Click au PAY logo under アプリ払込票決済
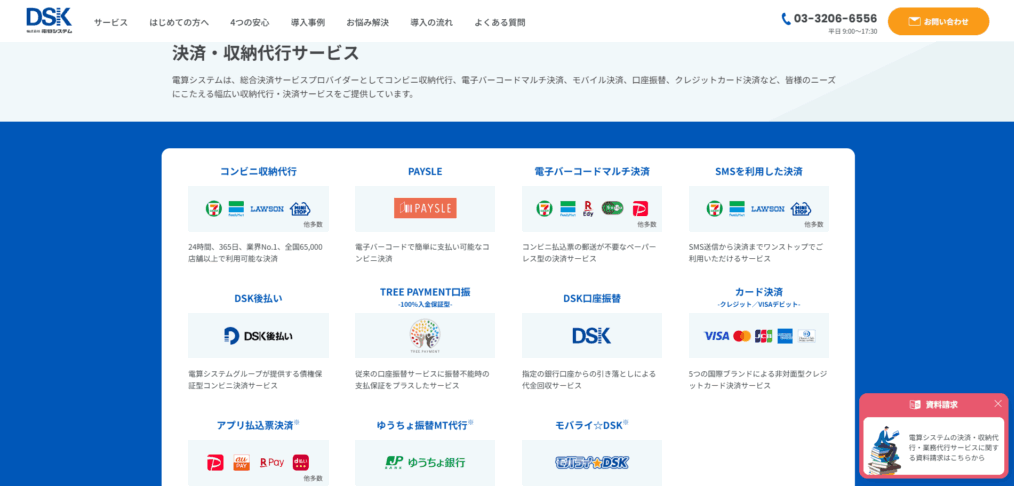Viewport: 1014px width, 486px height. tap(242, 462)
